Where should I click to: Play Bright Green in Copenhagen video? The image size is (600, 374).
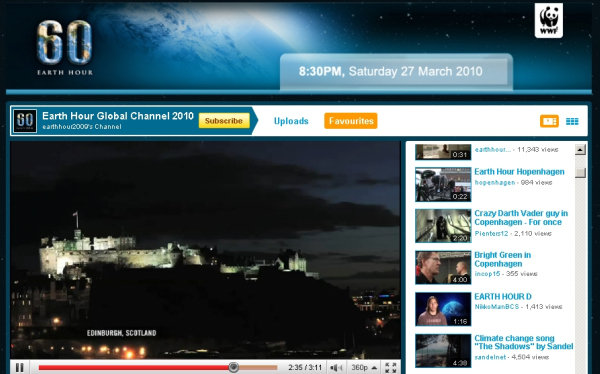point(502,259)
